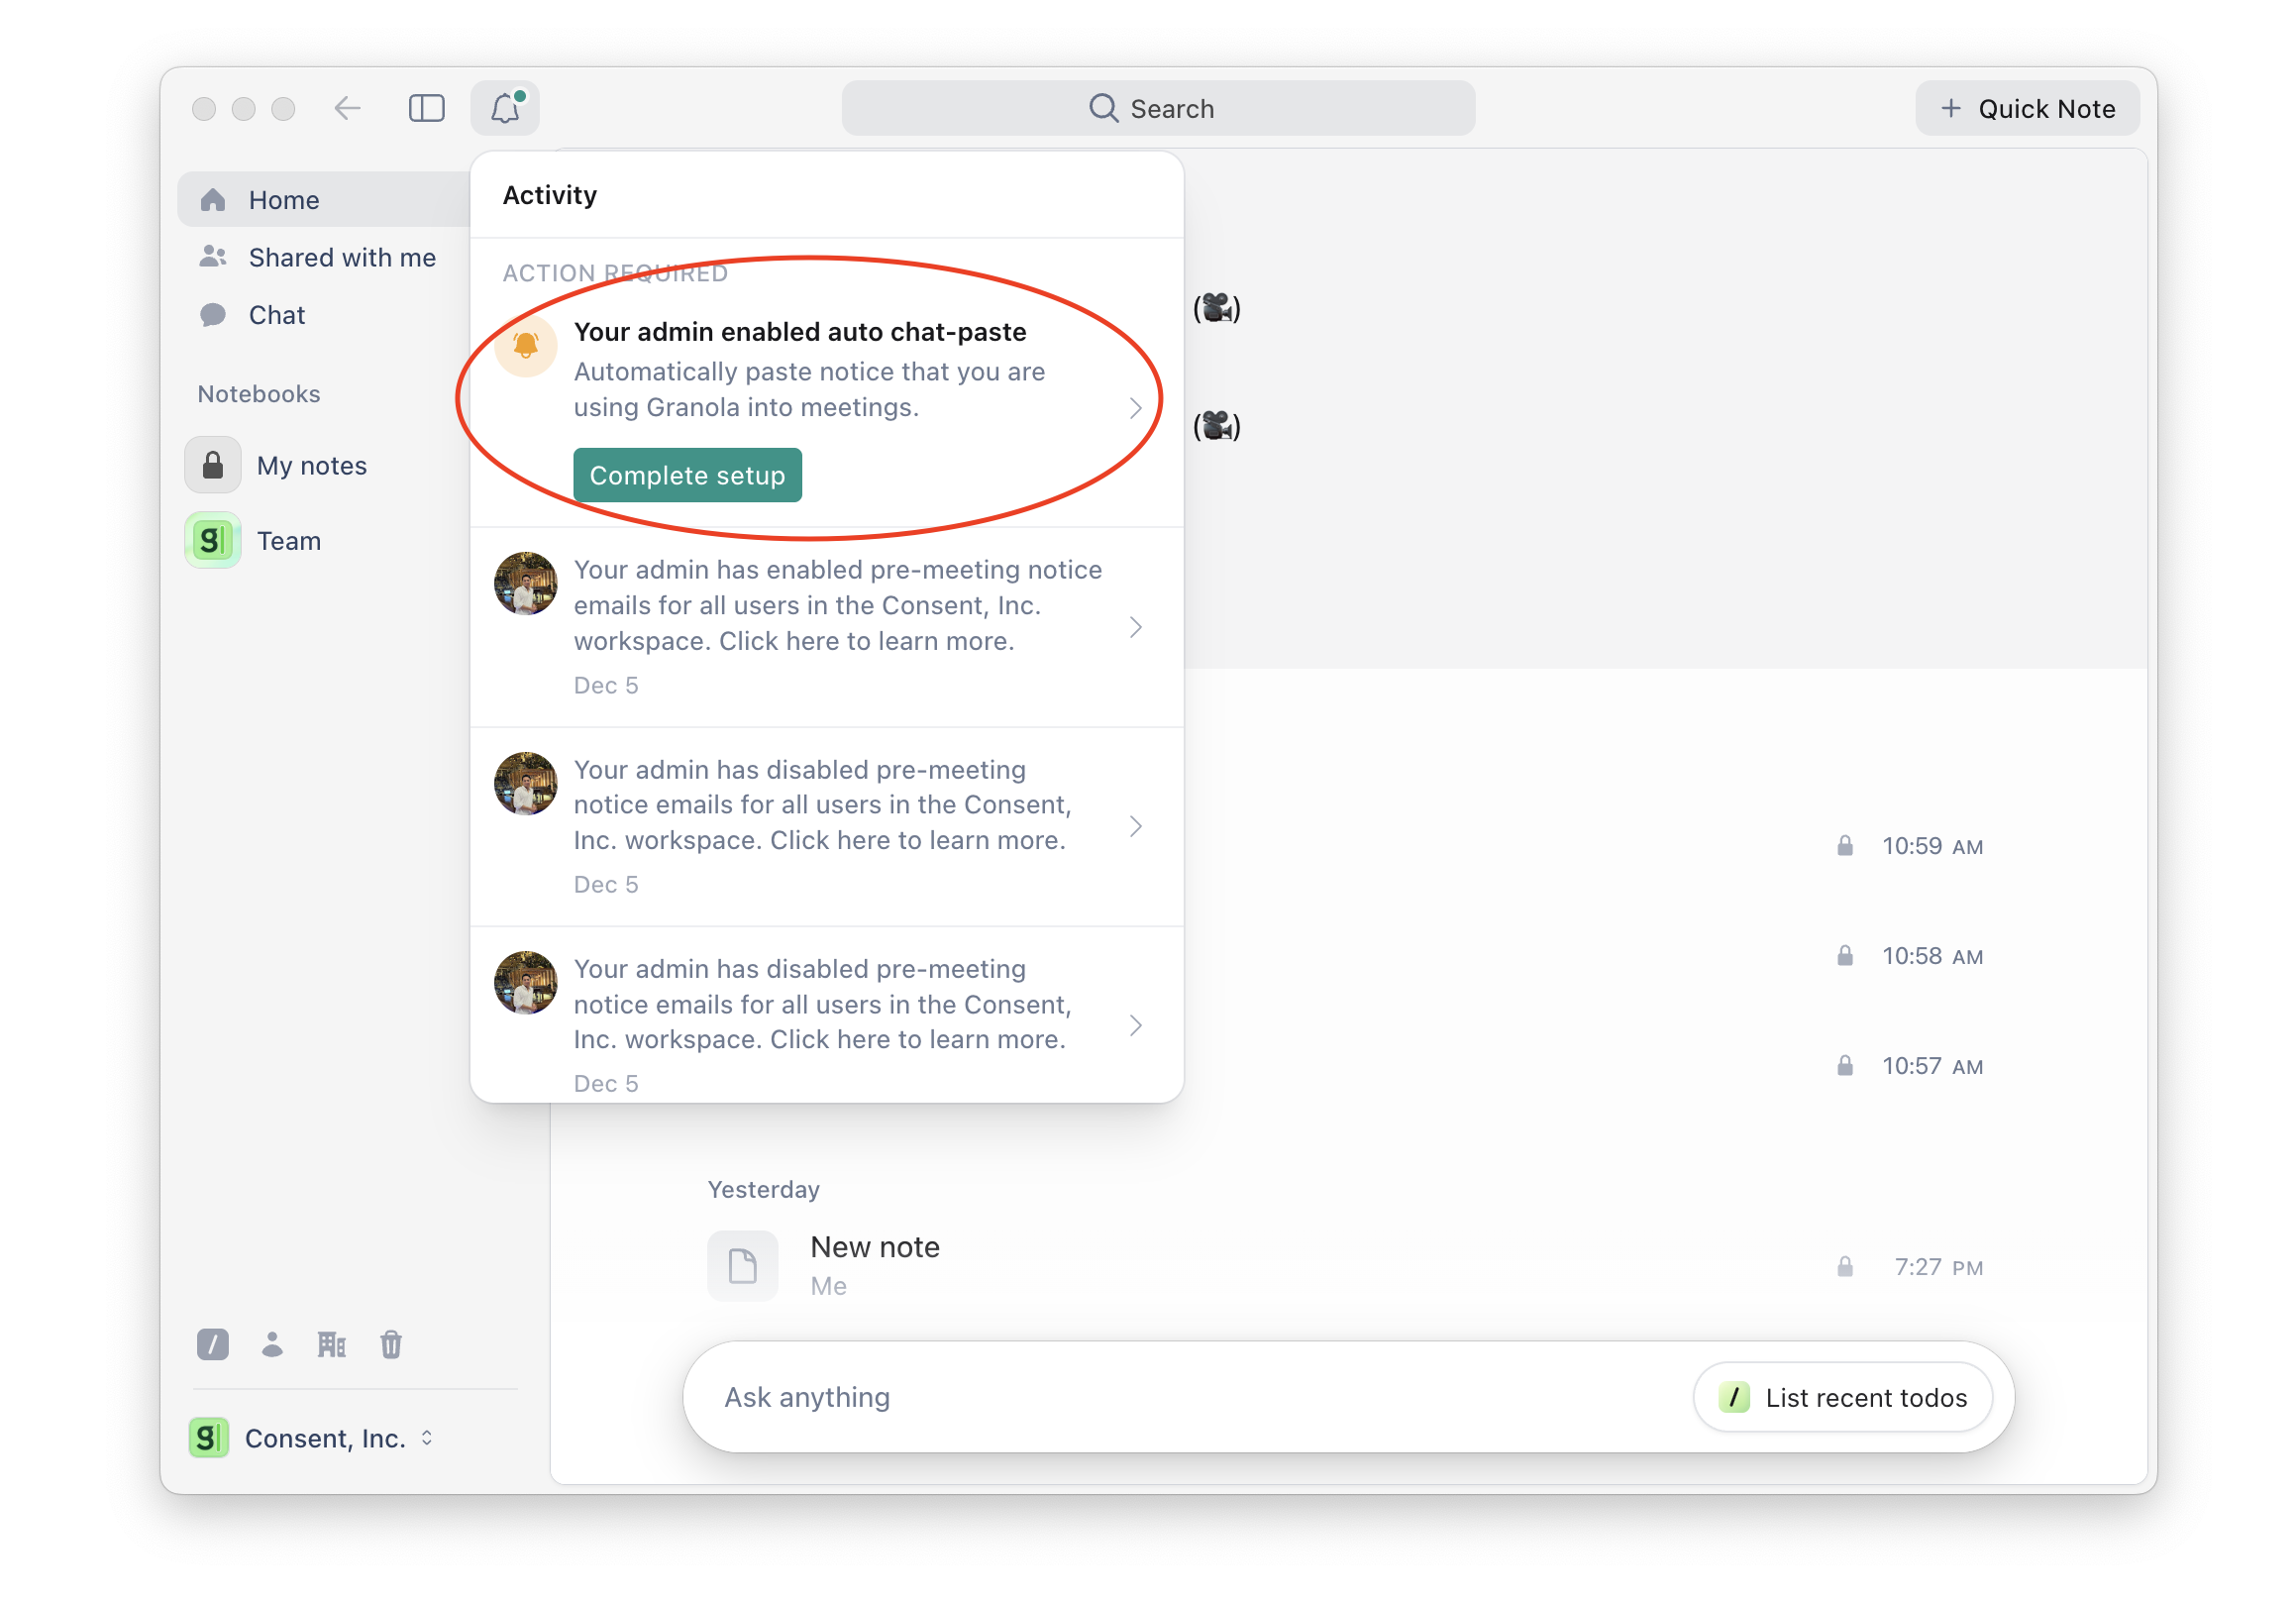Screen dimensions: 2296x1603
Task: Select Shared with me in sidebar
Action: coord(341,258)
